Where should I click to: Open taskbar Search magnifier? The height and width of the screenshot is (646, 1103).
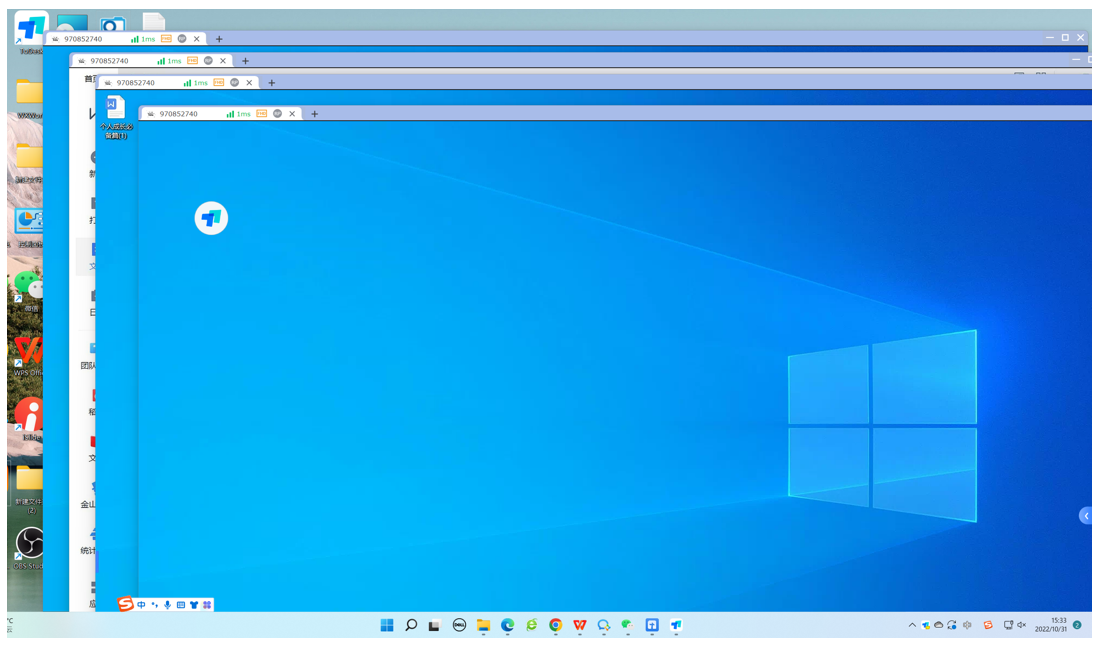click(411, 625)
